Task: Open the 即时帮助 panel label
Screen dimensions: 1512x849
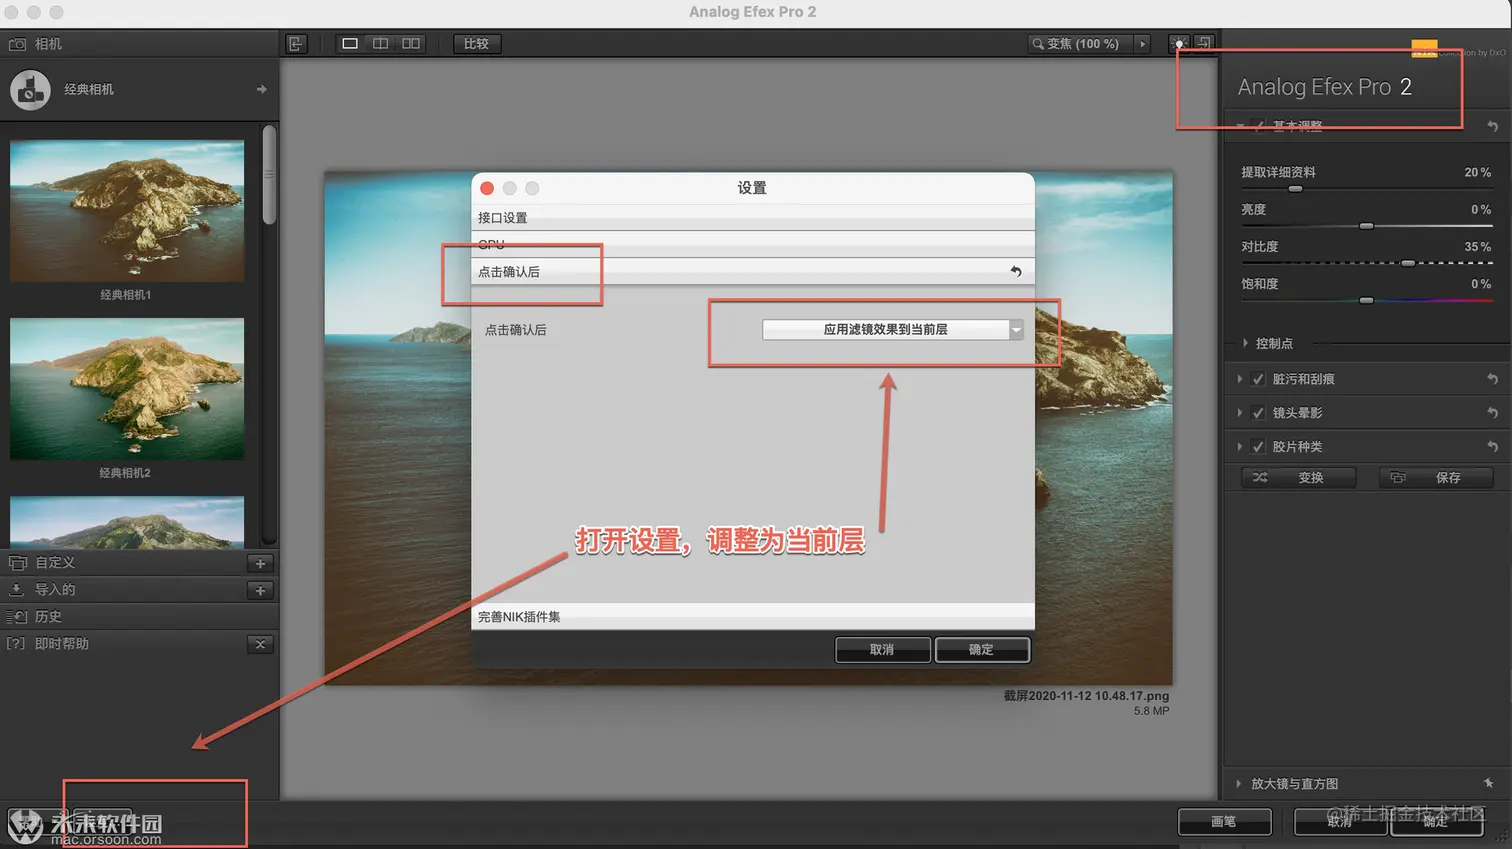Action: point(62,644)
